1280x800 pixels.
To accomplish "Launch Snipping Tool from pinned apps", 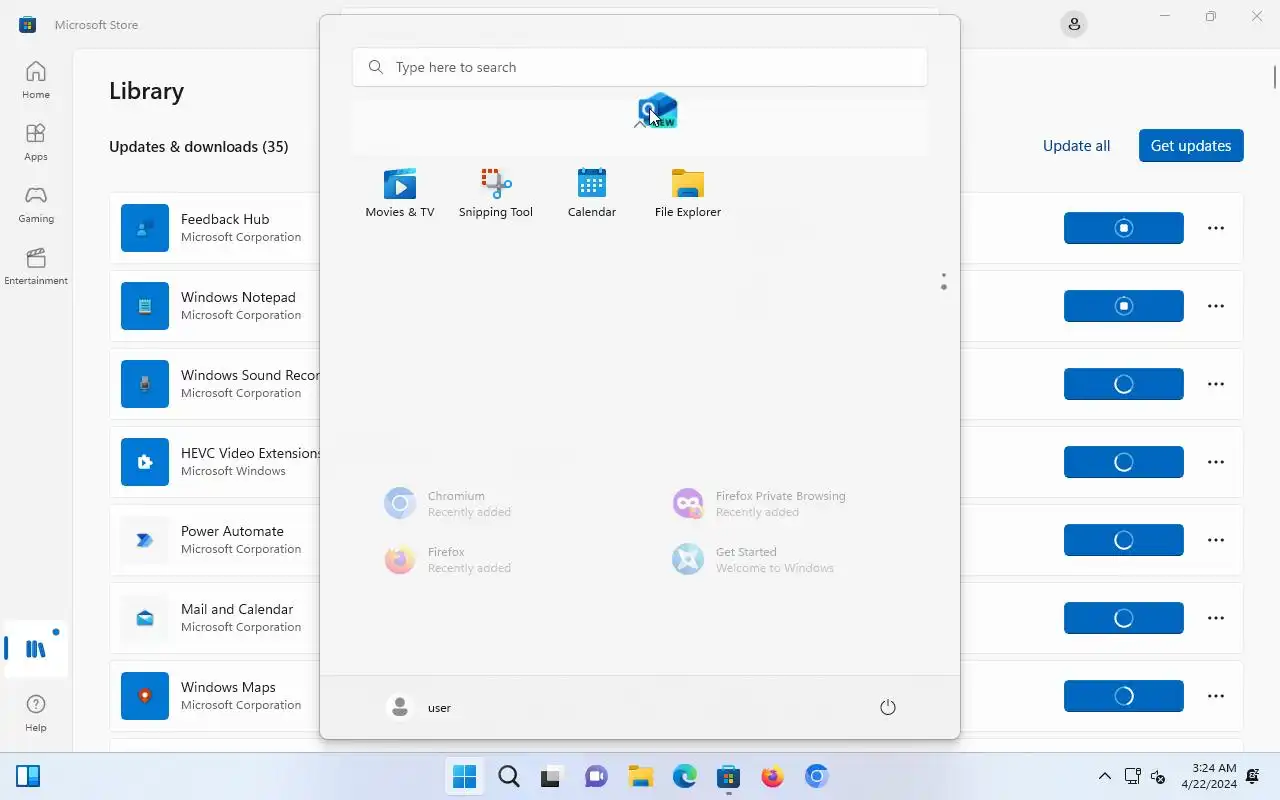I will point(496,193).
